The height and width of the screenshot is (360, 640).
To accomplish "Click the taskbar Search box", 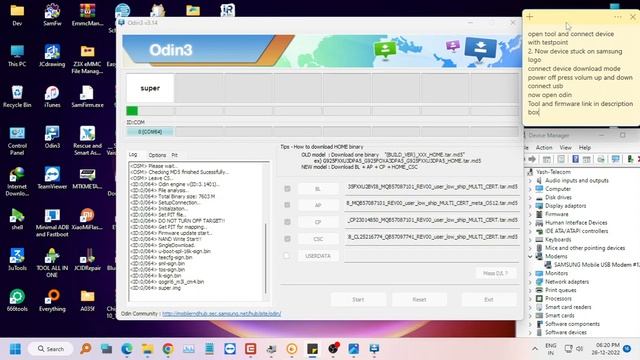I will coord(51,349).
